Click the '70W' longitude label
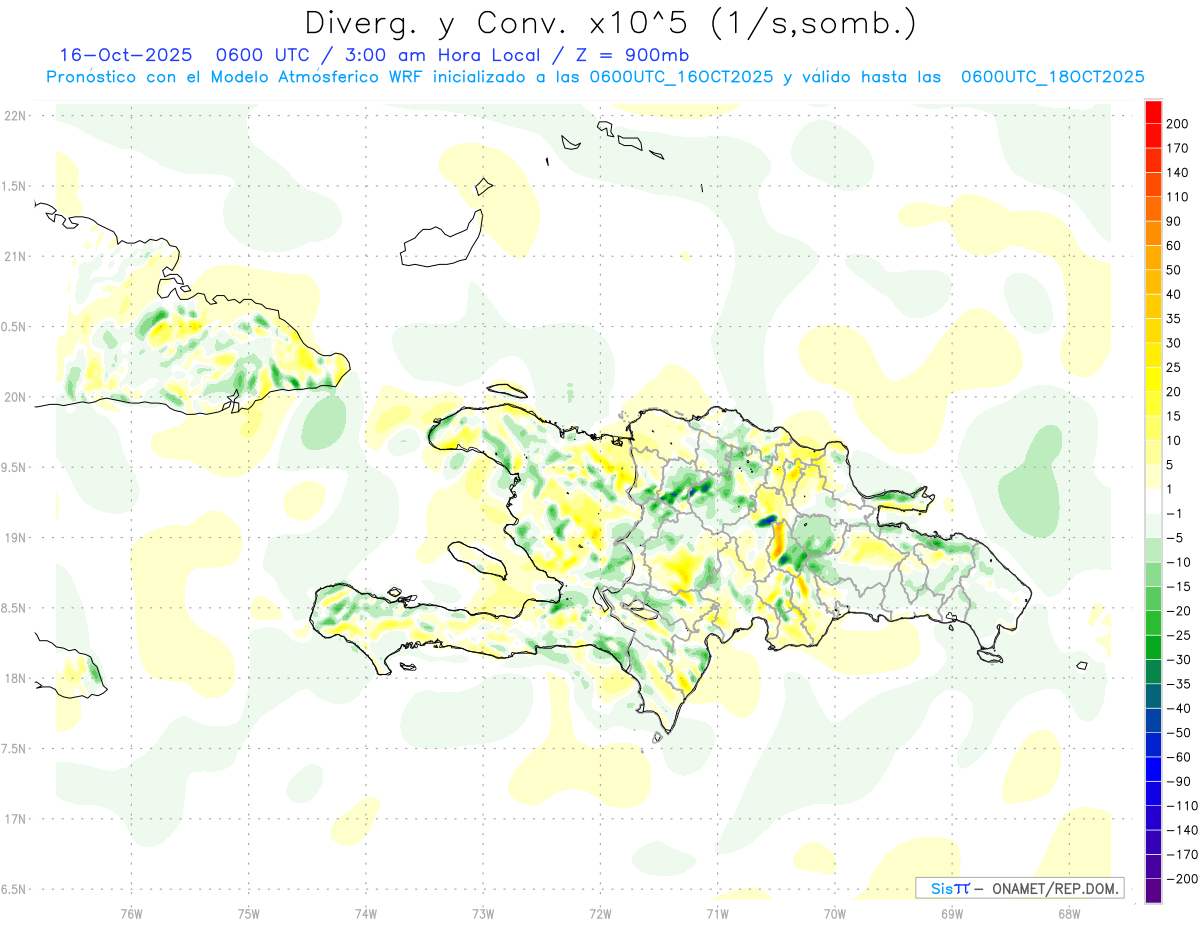 click(834, 913)
